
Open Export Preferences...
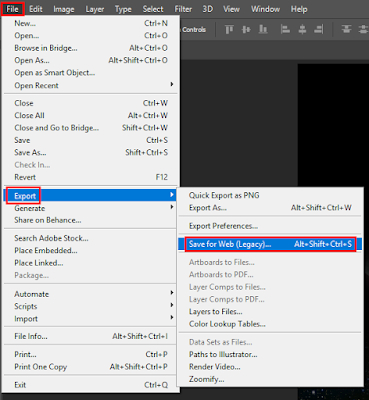(x=270, y=226)
